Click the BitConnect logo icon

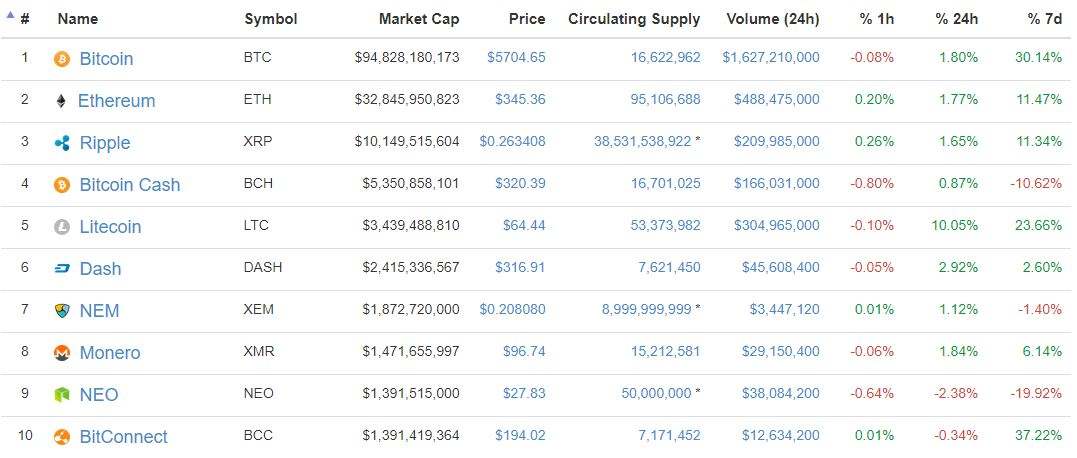point(62,437)
